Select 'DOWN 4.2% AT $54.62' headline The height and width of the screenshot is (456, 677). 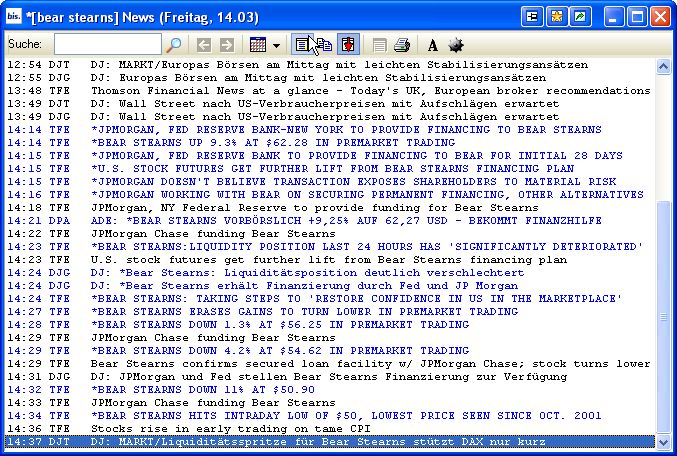coord(330,350)
